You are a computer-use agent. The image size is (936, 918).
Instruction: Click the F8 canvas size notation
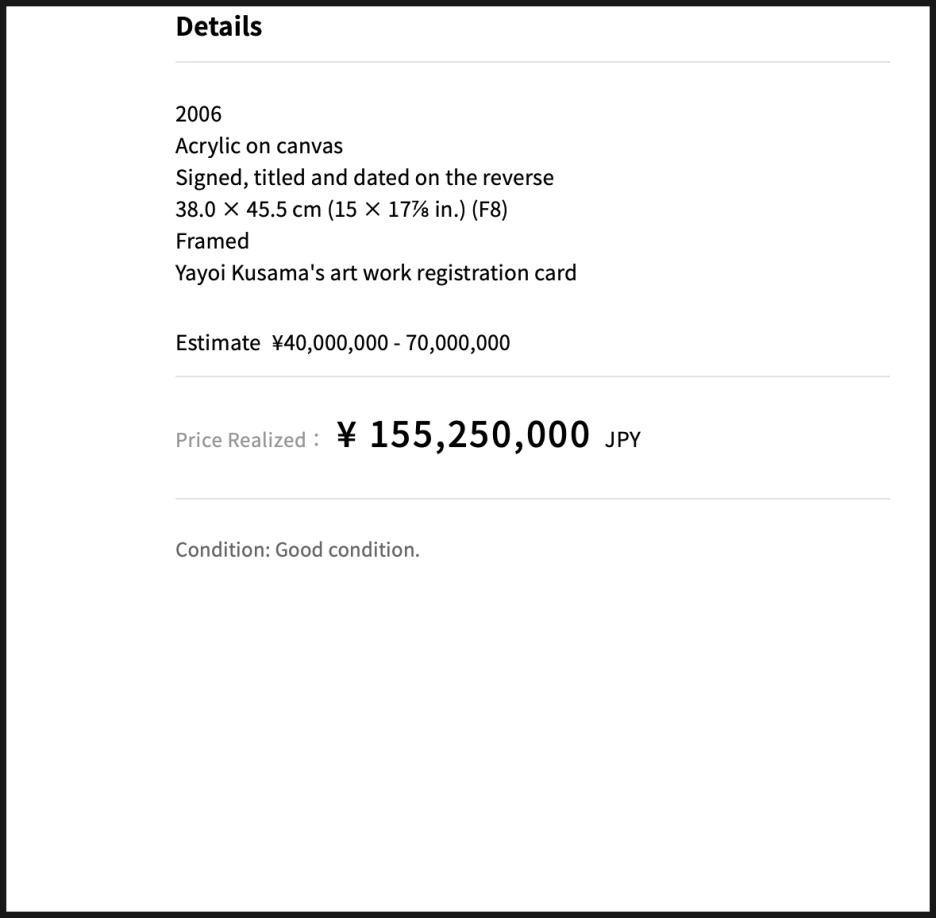point(489,210)
